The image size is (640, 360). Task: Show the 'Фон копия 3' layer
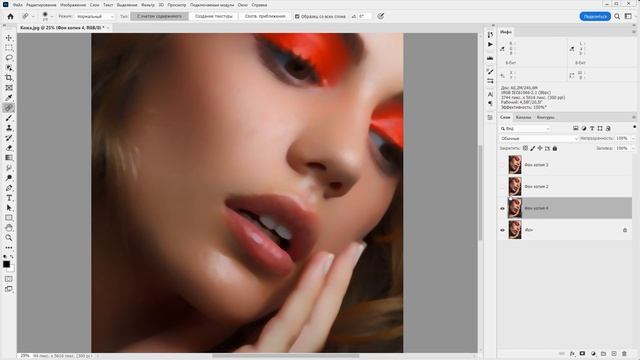click(502, 165)
